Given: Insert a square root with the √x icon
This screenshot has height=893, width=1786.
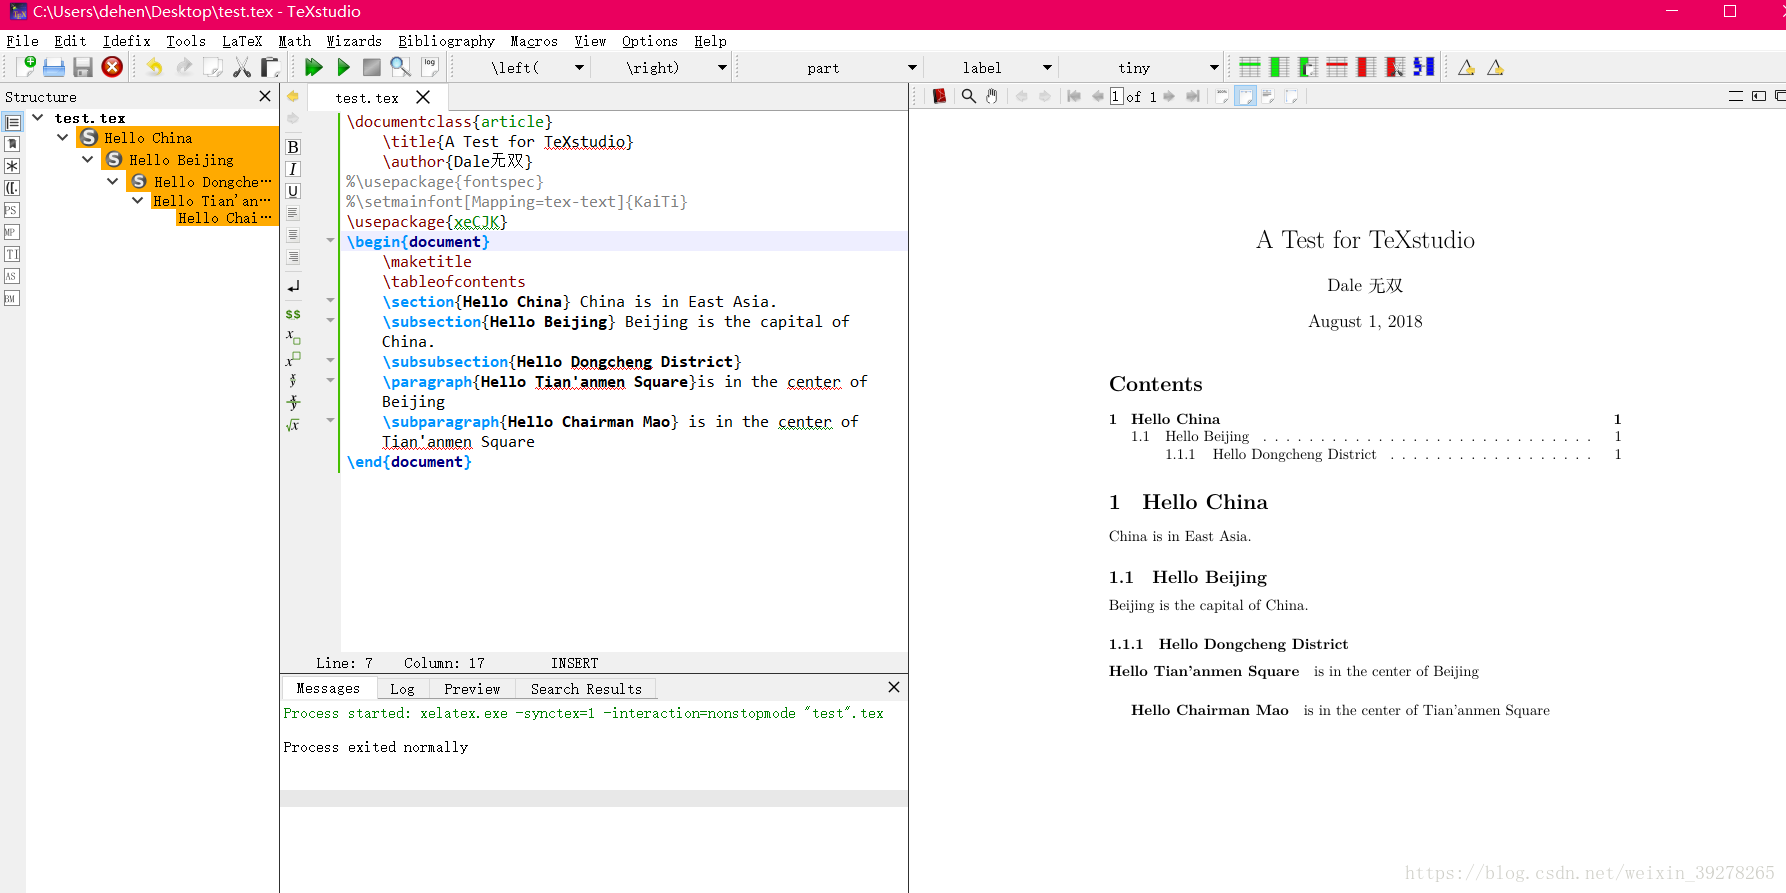Looking at the screenshot, I should click(293, 425).
